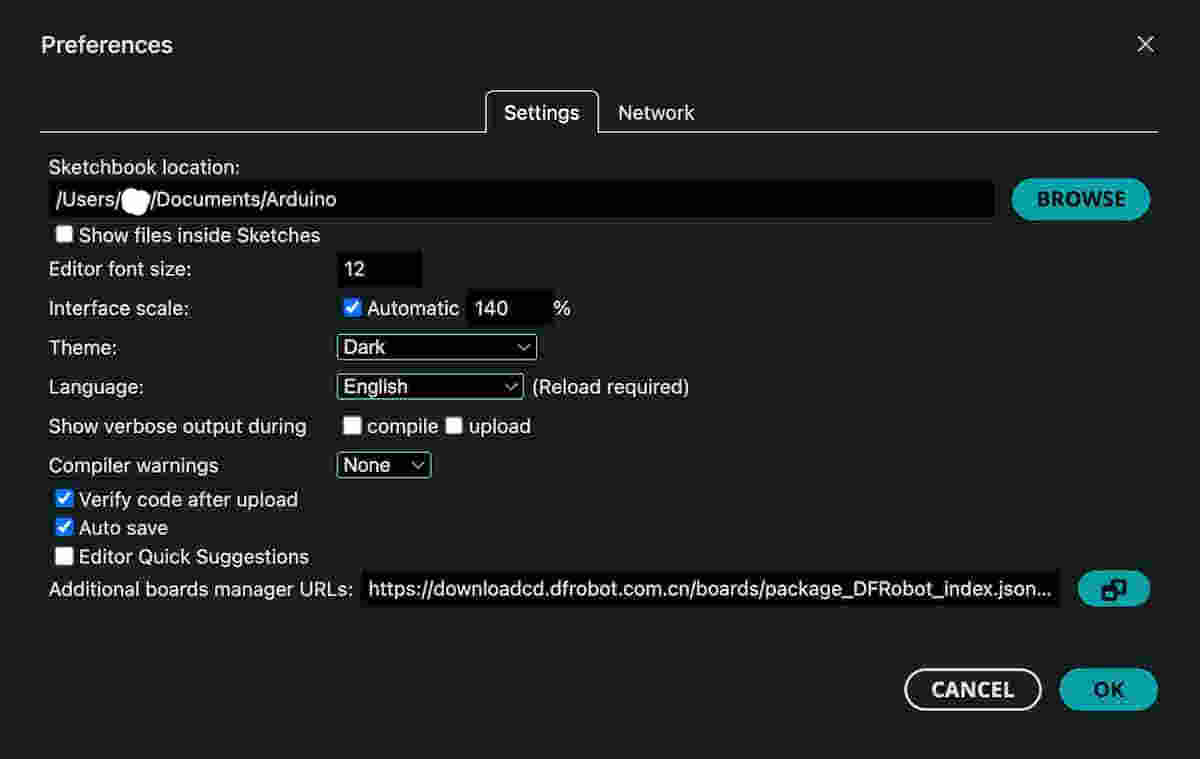The height and width of the screenshot is (759, 1200).
Task: Disable Auto save checkbox
Action: [x=64, y=527]
